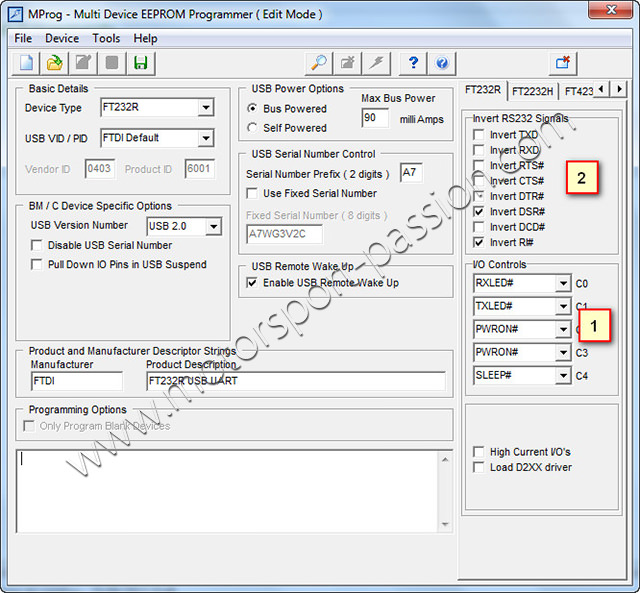Image resolution: width=640 pixels, height=593 pixels.
Task: Open the C0 RXLED# dropdown
Action: 563,283
